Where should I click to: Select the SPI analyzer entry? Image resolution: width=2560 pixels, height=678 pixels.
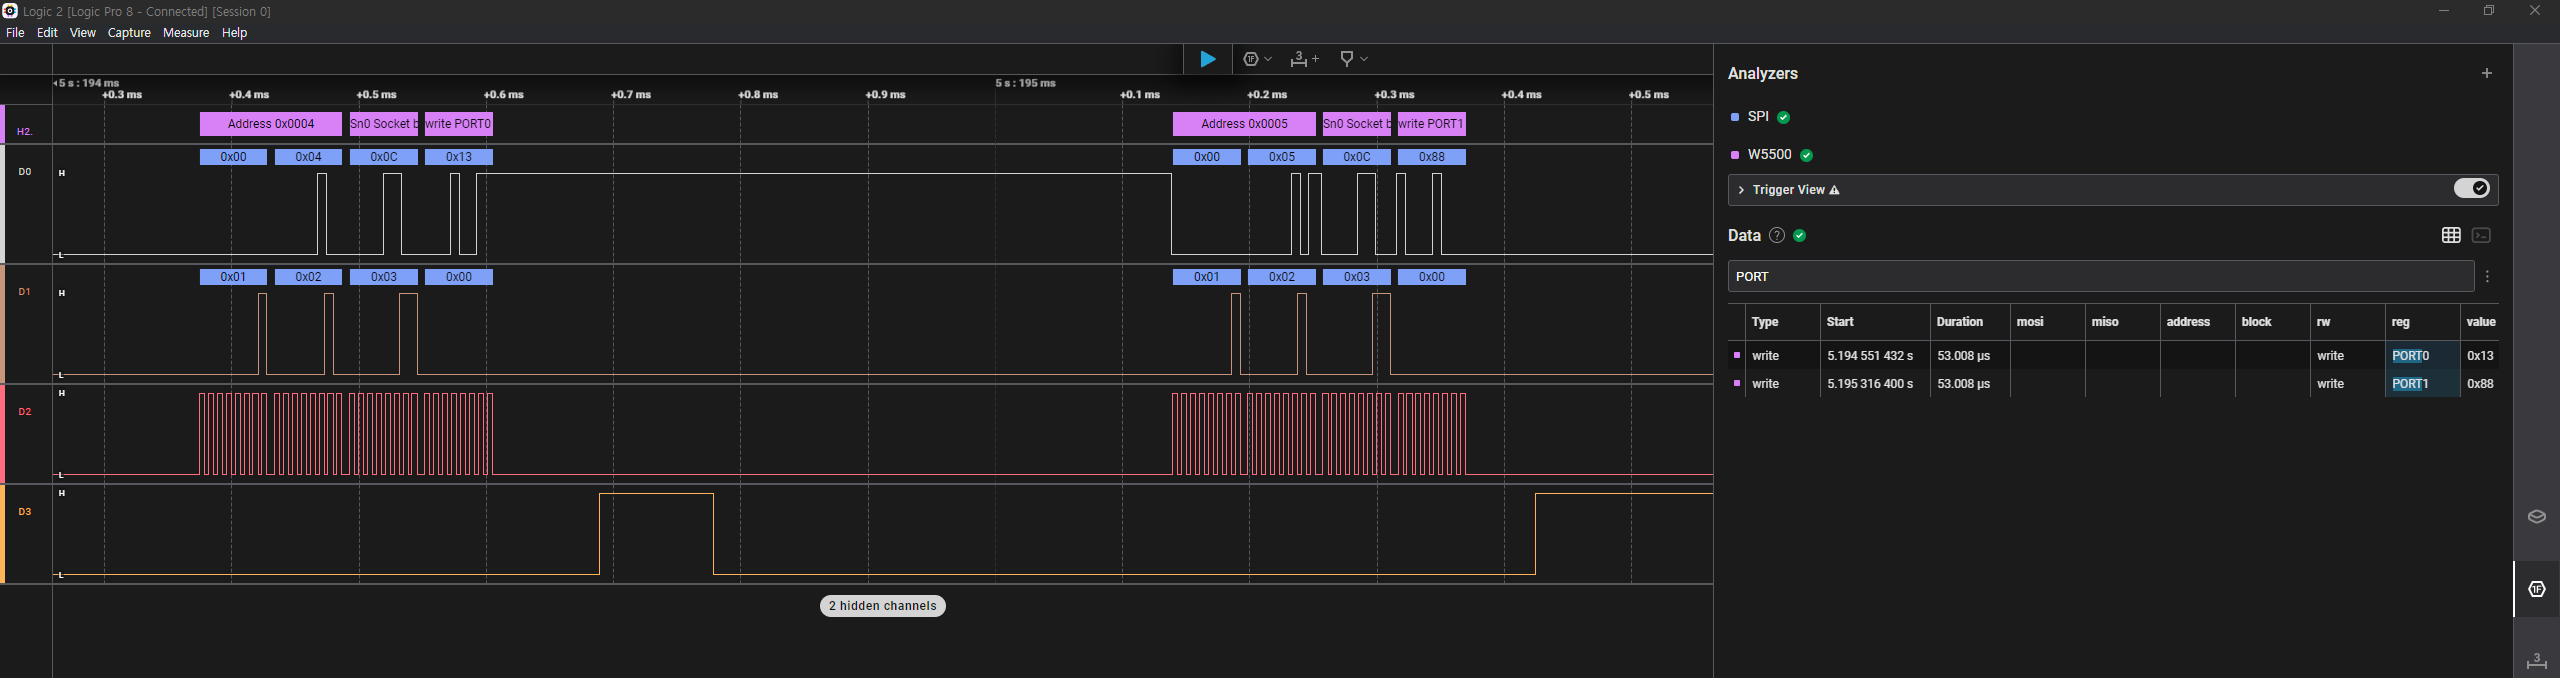point(1758,117)
